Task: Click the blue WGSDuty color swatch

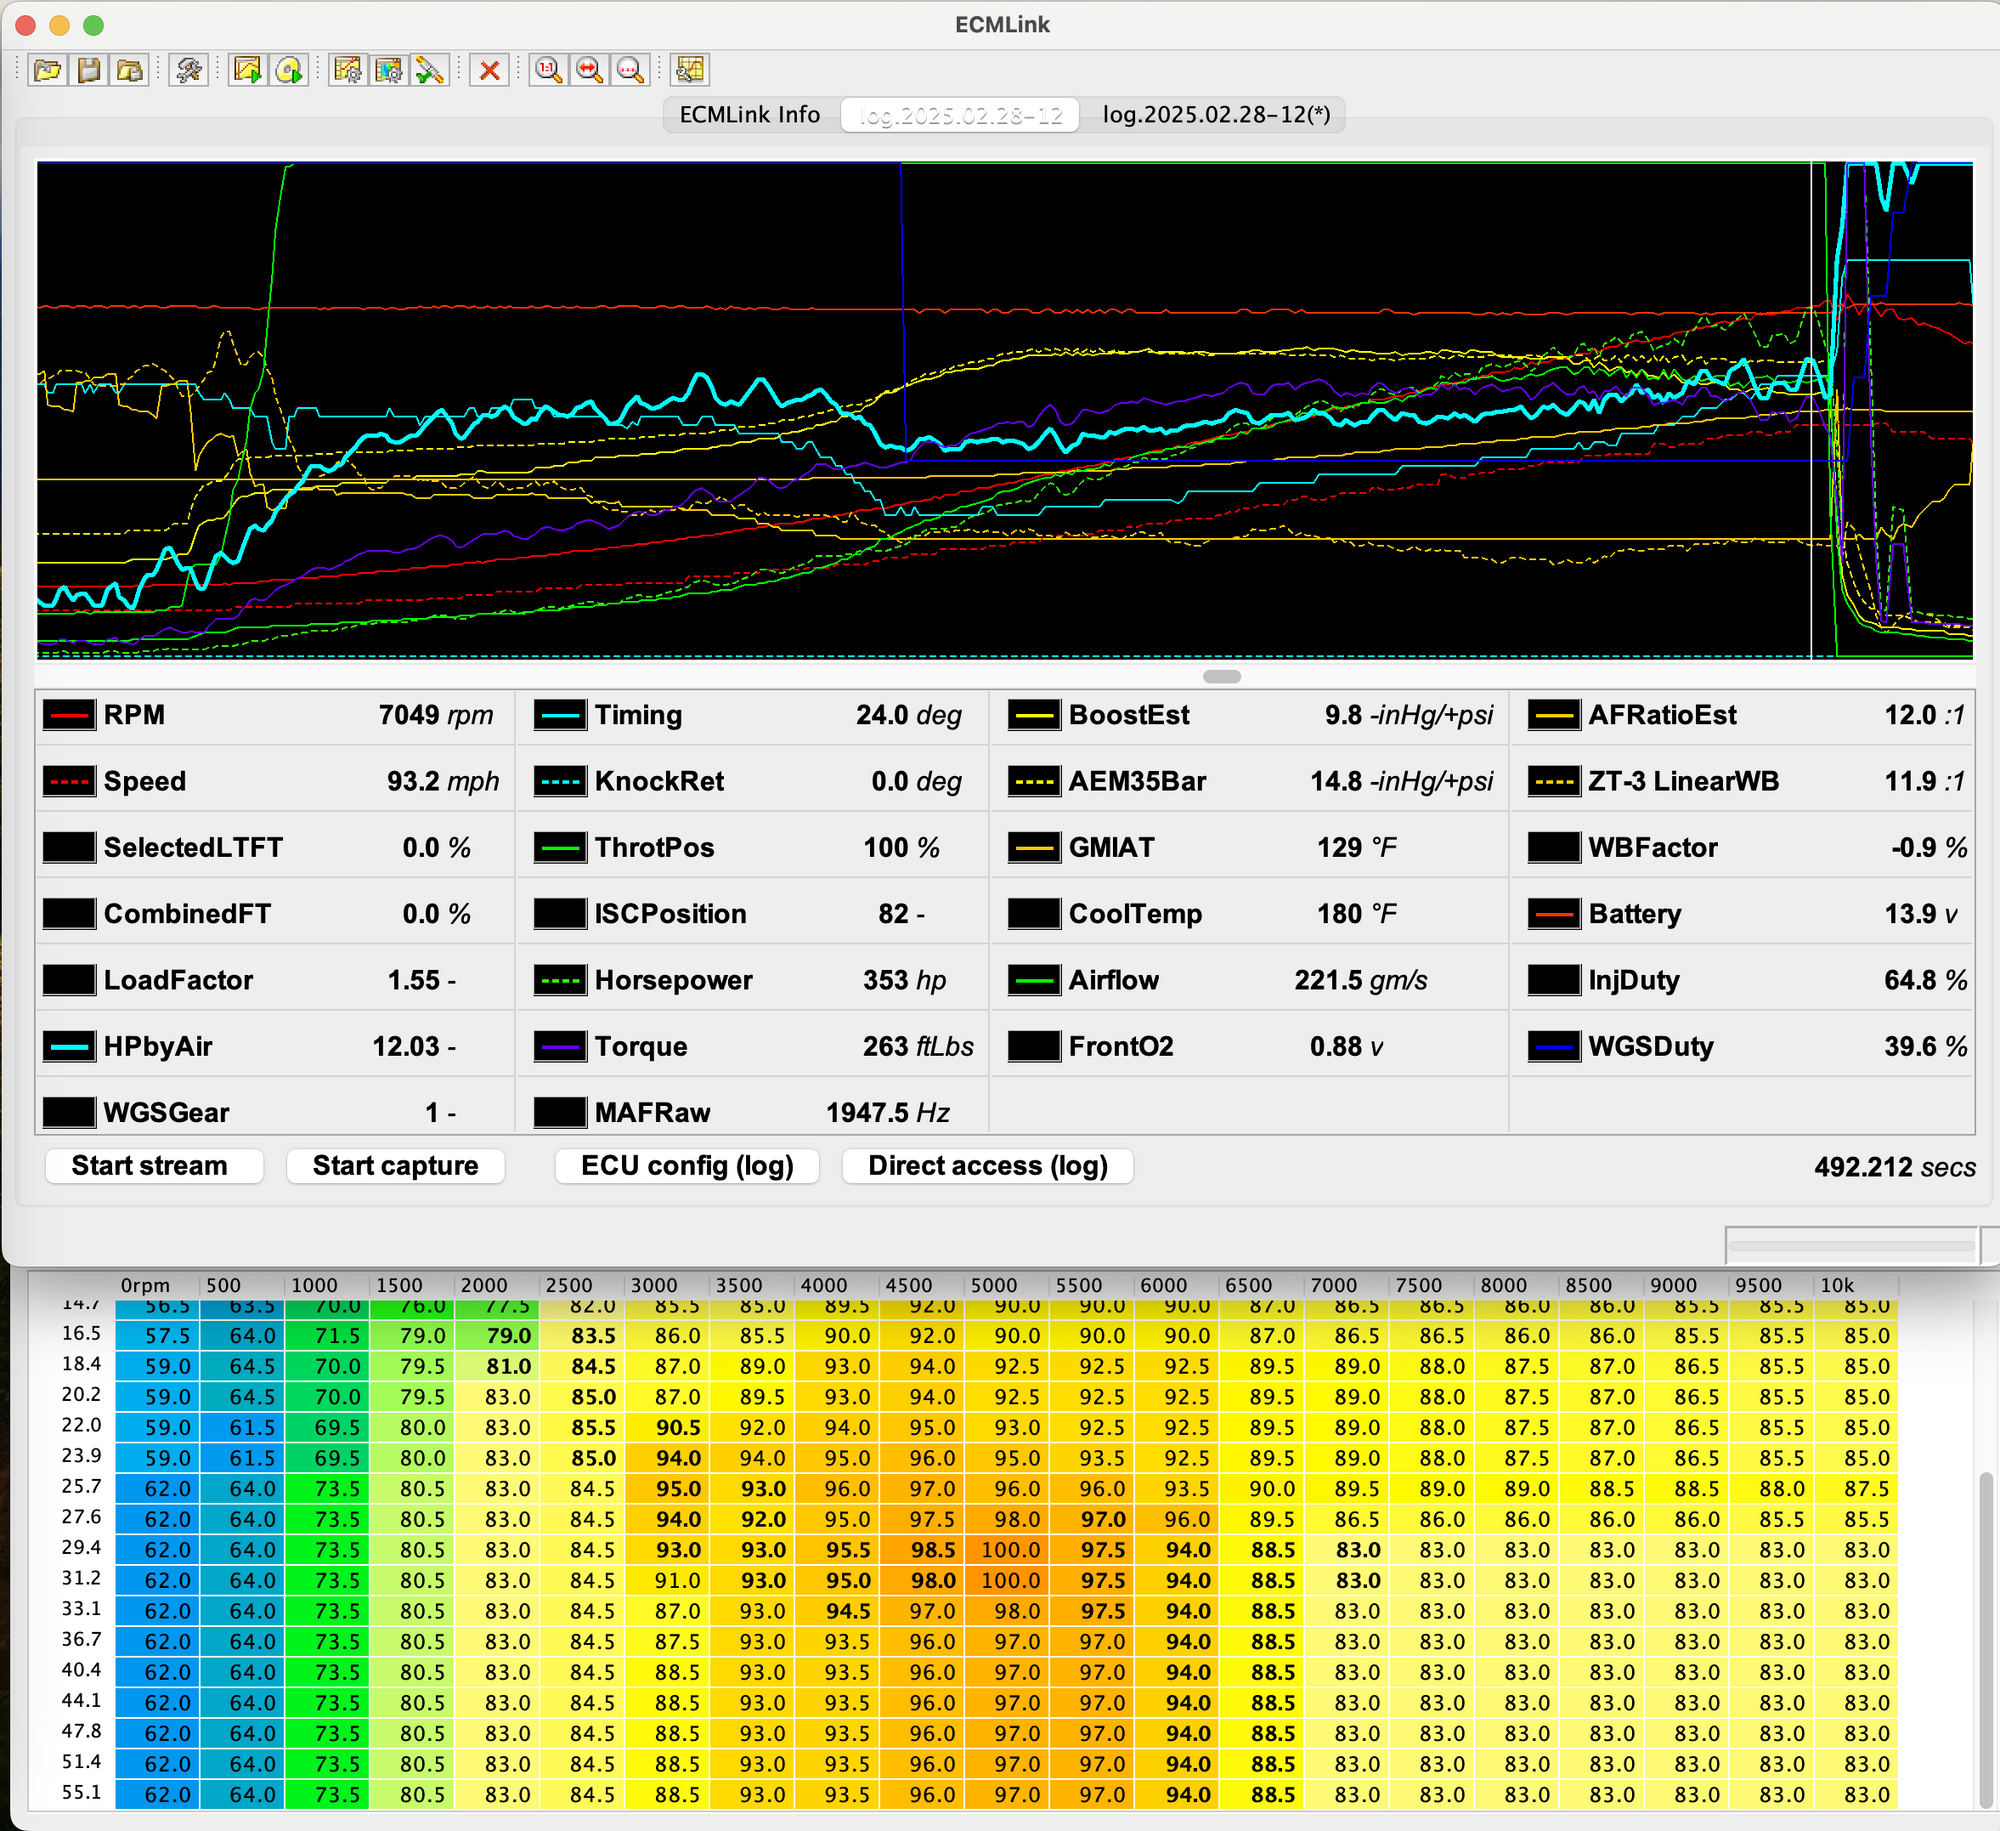Action: click(x=1554, y=1047)
